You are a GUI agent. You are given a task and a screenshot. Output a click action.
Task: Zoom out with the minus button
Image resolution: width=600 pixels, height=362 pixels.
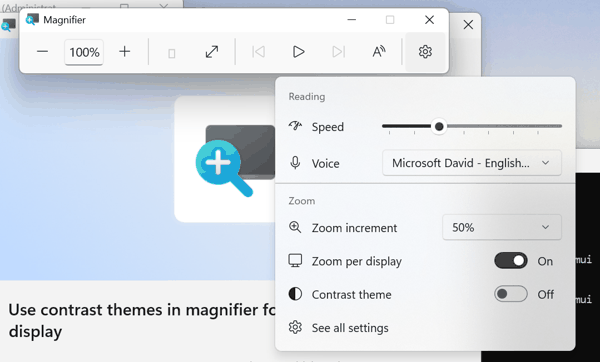click(x=42, y=52)
